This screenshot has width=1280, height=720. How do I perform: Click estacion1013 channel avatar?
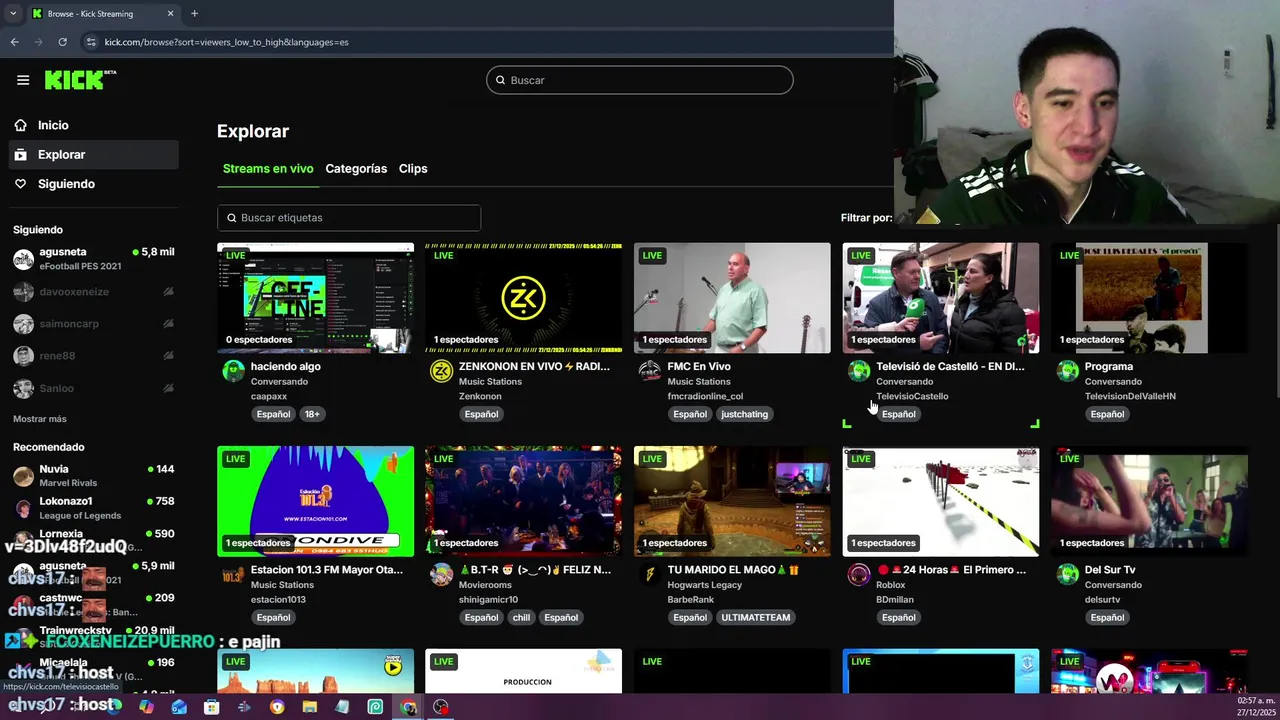[233, 575]
